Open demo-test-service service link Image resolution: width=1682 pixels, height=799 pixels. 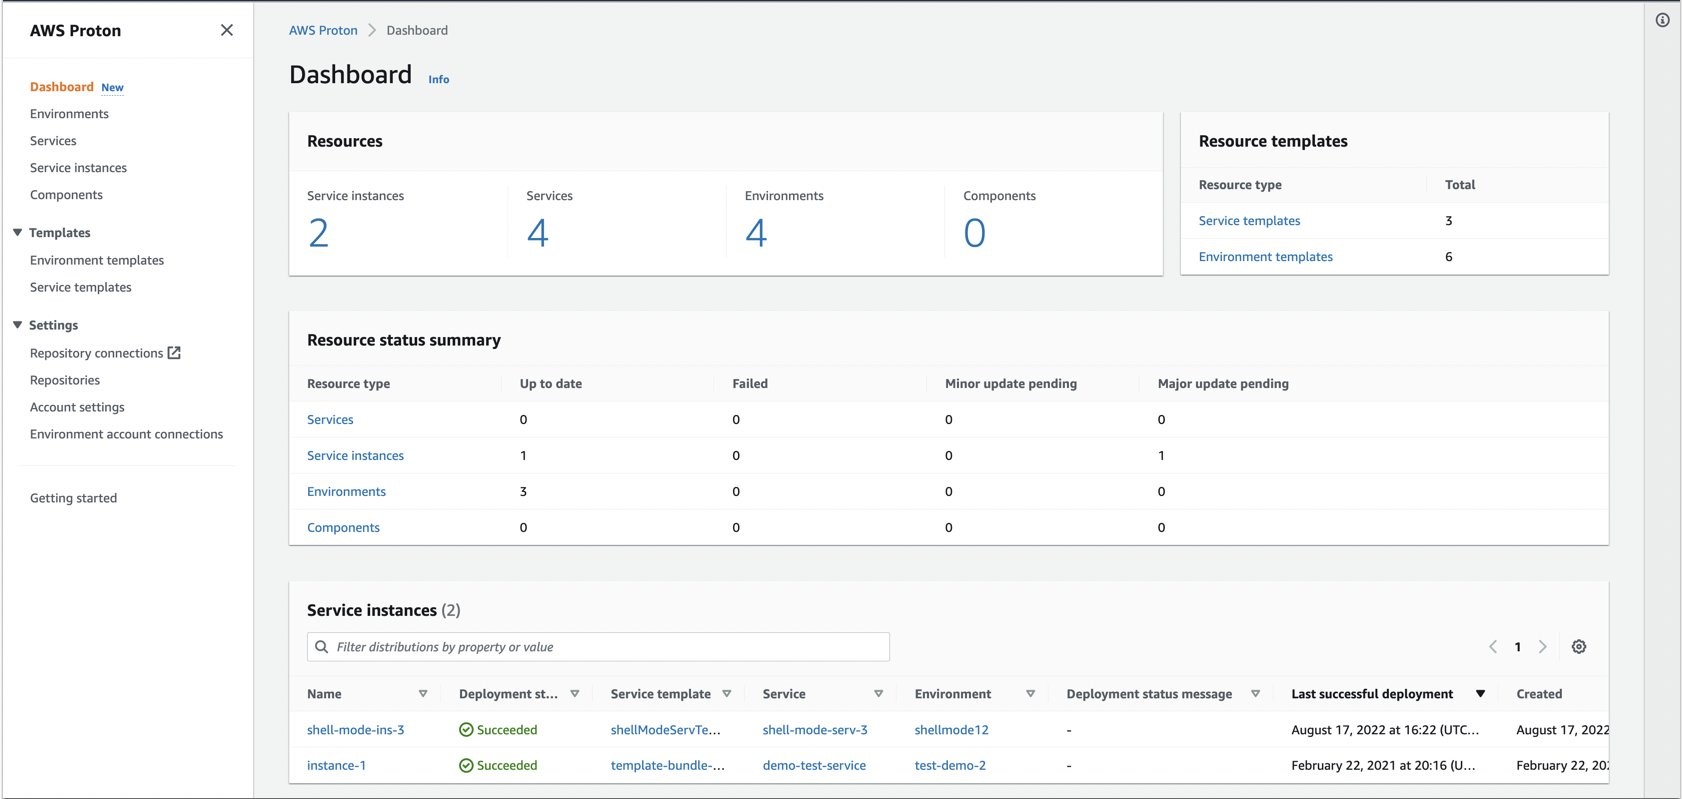coord(814,766)
